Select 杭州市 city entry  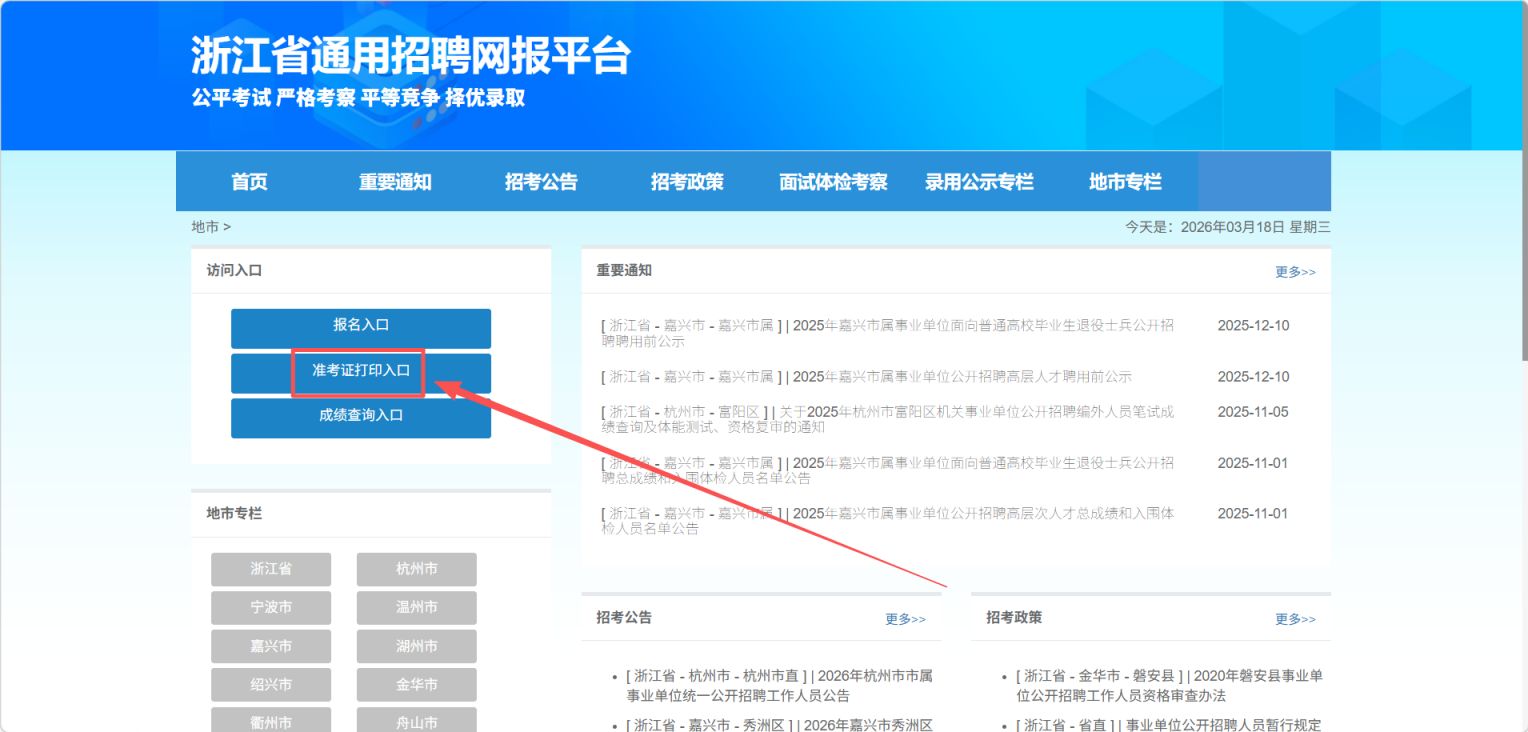[x=416, y=569]
